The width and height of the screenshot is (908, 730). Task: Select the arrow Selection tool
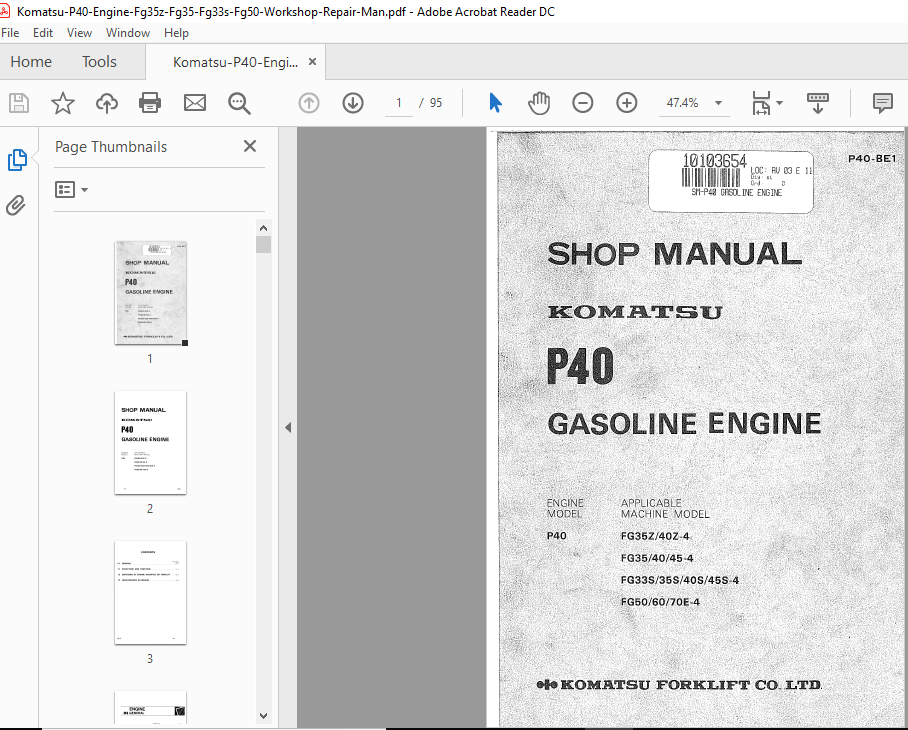coord(495,103)
